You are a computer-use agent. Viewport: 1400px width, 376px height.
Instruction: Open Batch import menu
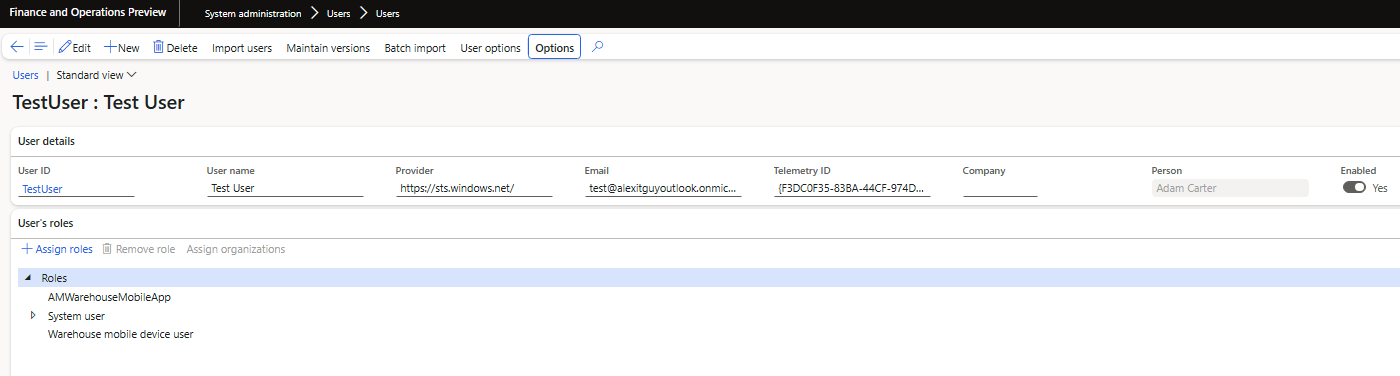pyautogui.click(x=415, y=47)
